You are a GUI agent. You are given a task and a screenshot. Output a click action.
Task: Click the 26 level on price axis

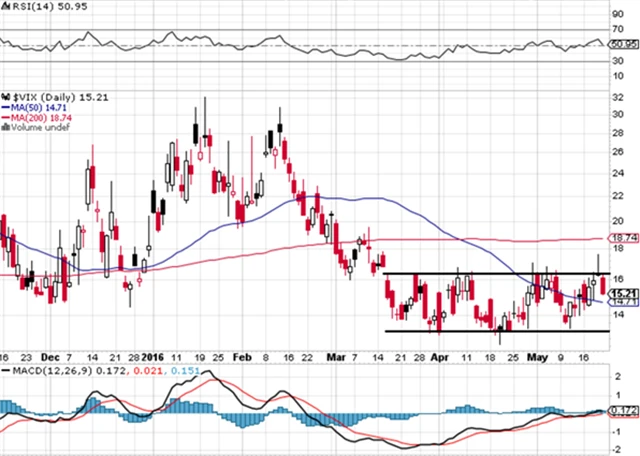[x=618, y=152]
